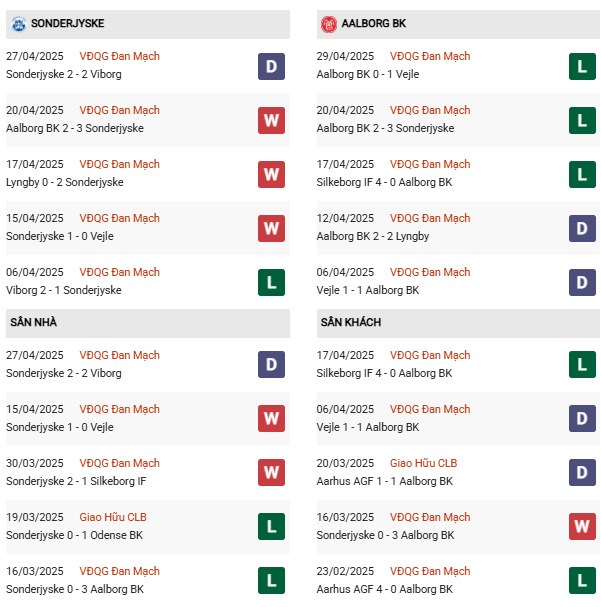Select the SÂN KHÁCH section header

[x=351, y=323]
